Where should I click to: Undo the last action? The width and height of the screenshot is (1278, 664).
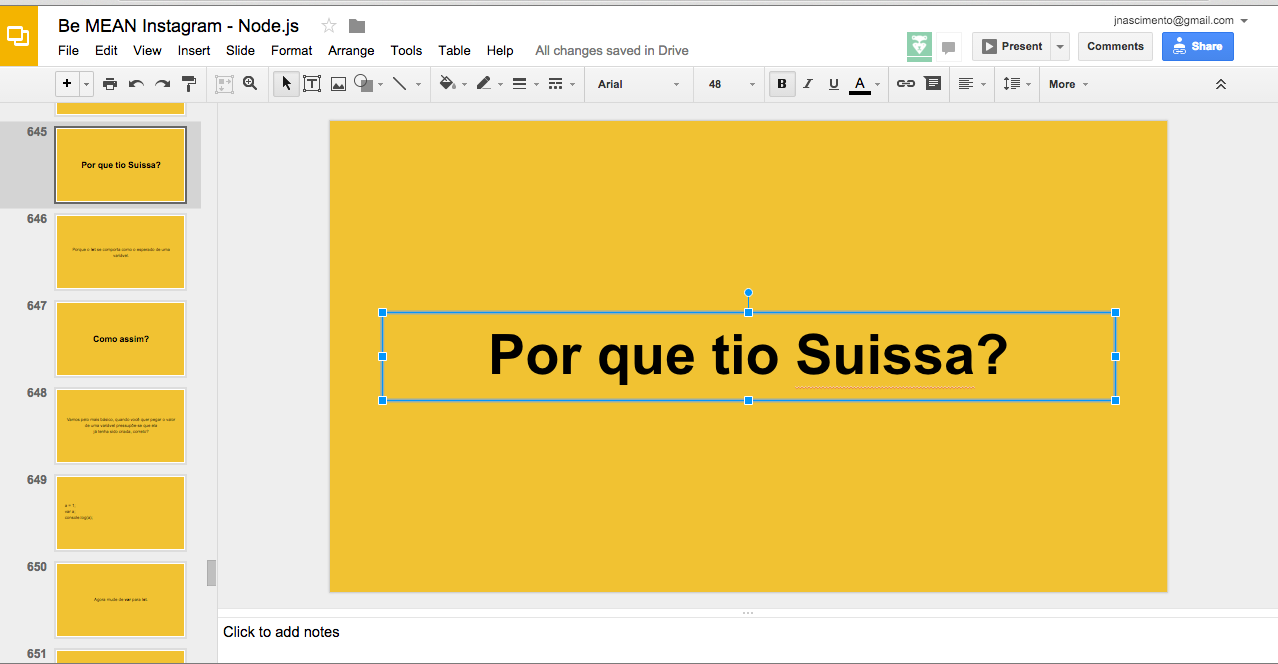coord(136,84)
